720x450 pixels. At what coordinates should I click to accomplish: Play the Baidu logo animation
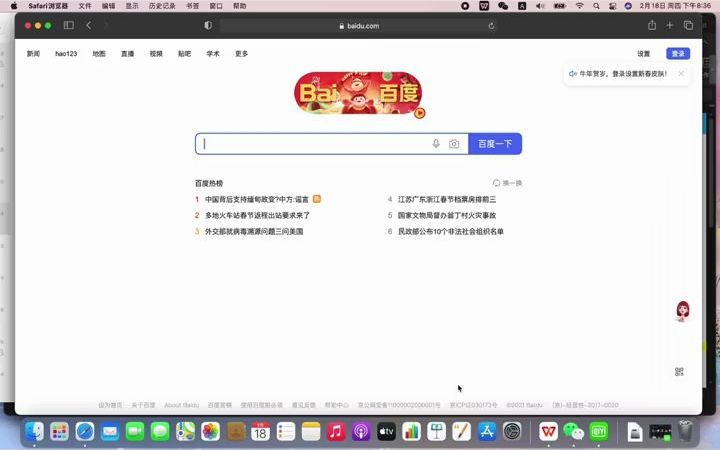(419, 112)
